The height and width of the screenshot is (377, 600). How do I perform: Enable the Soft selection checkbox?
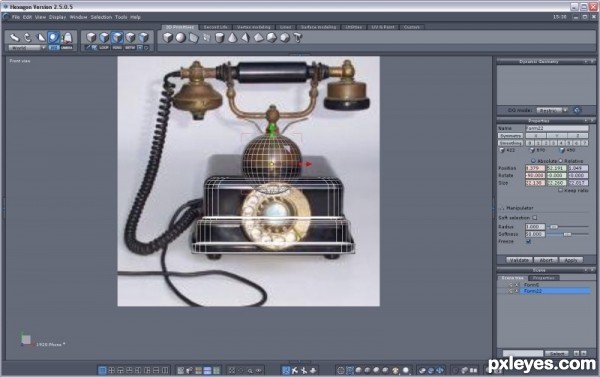pos(535,217)
